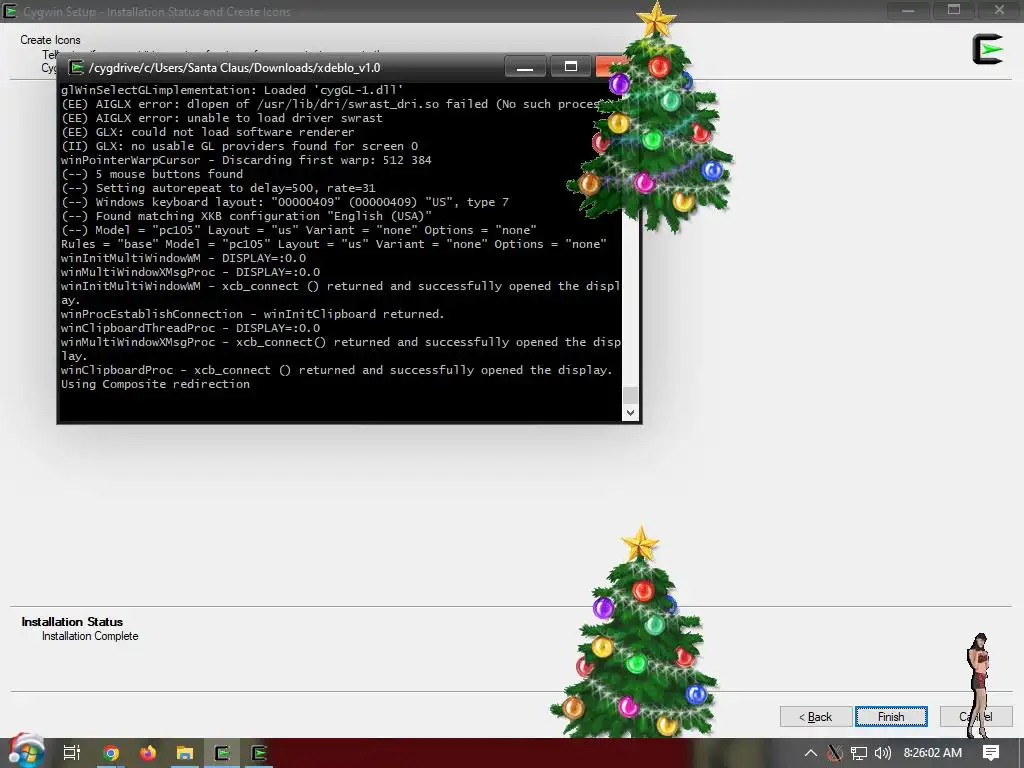Click the 'Installation Complete' status text
Viewport: 1024px width, 768px height.
(90, 636)
